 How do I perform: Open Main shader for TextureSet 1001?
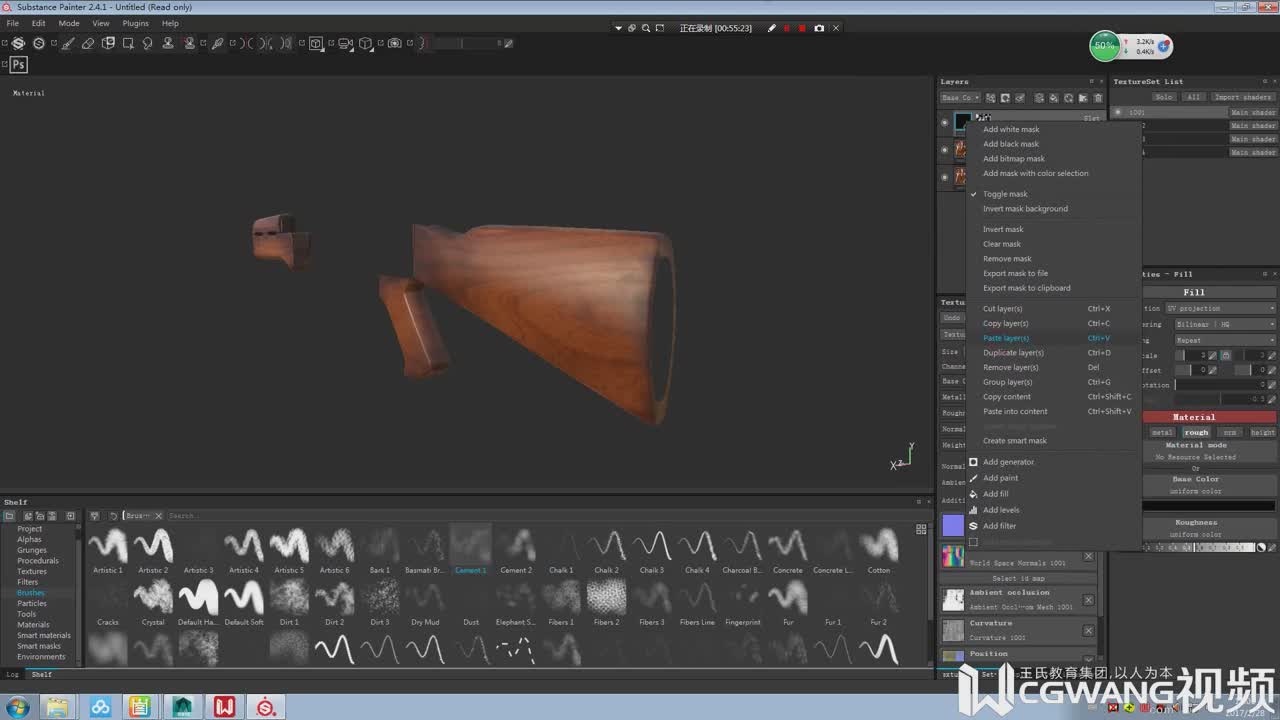pos(1253,112)
